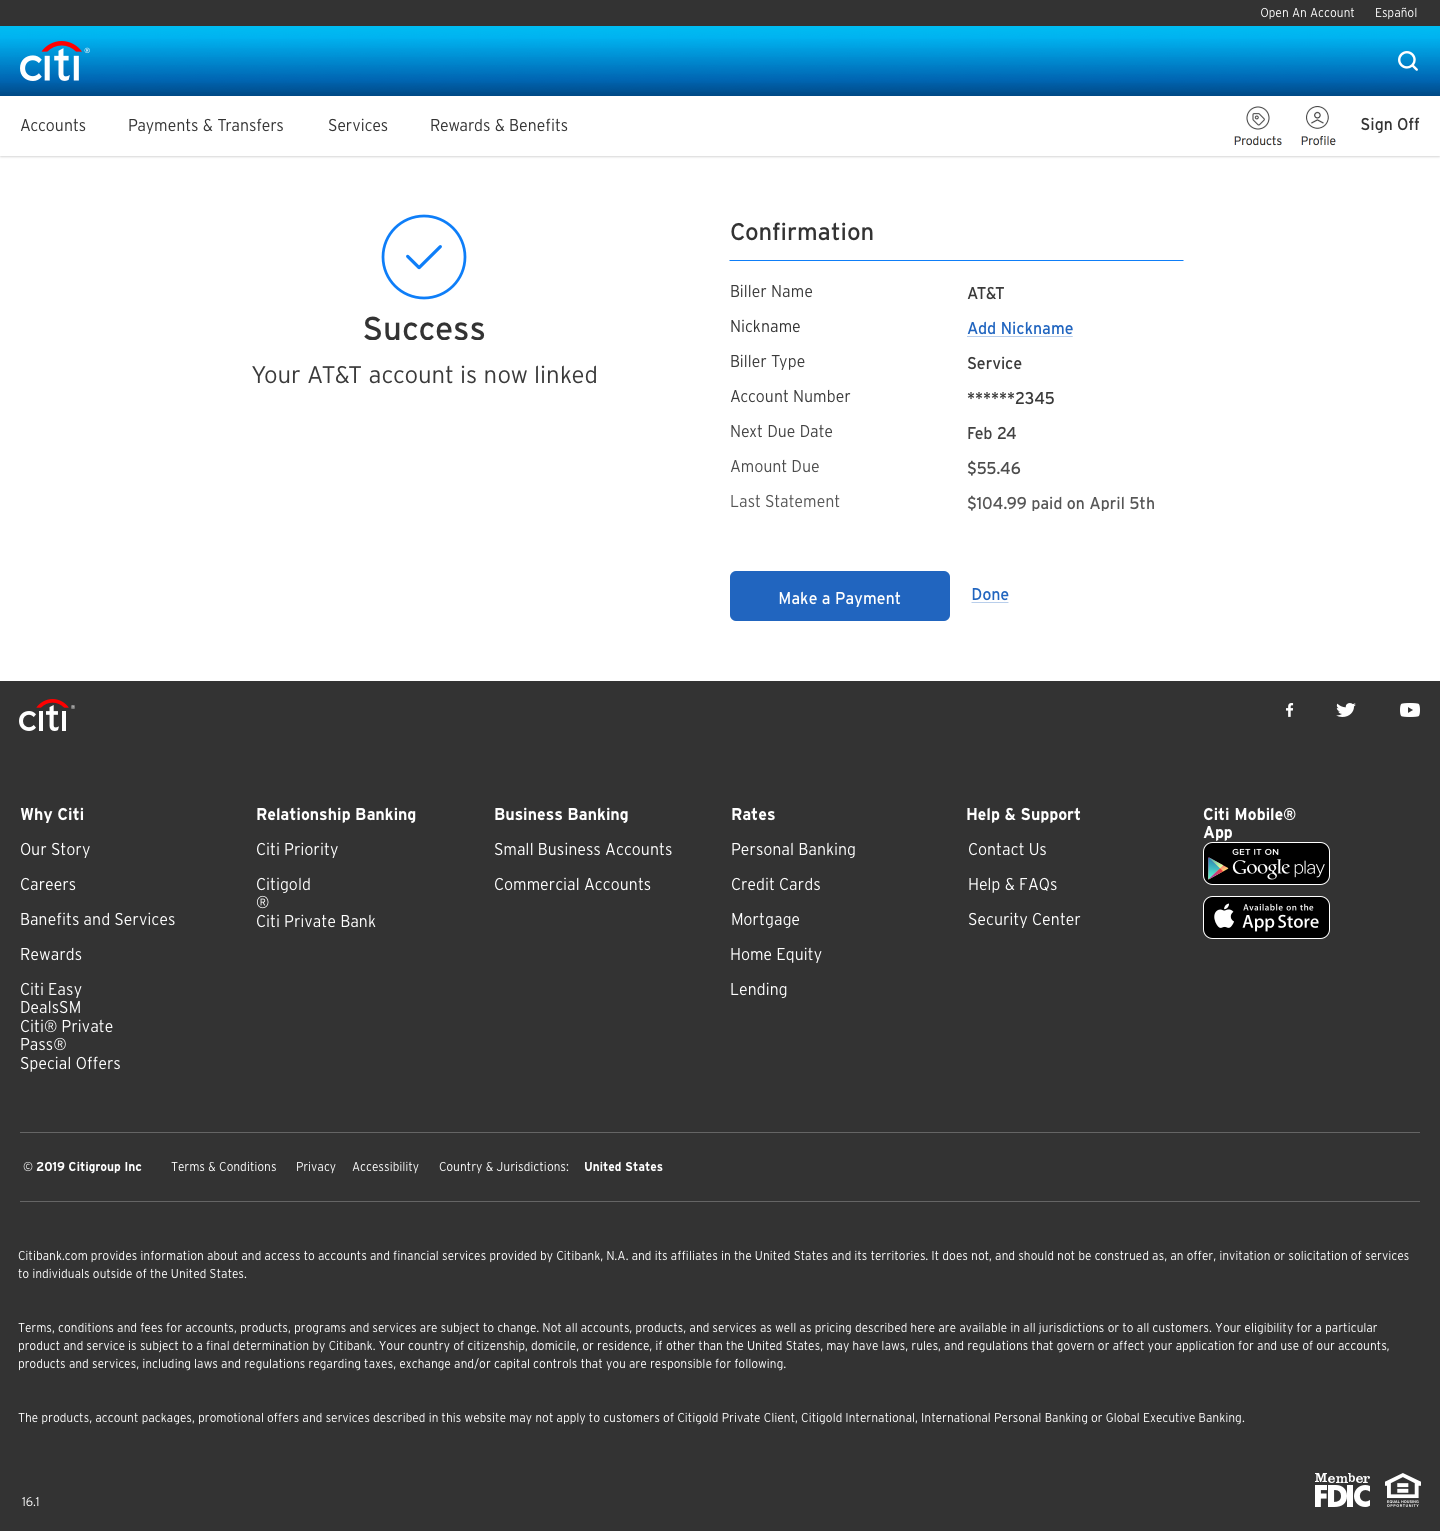Viewport: 1440px width, 1531px height.
Task: Visit Citi's Facebook page icon
Action: coord(1290,710)
